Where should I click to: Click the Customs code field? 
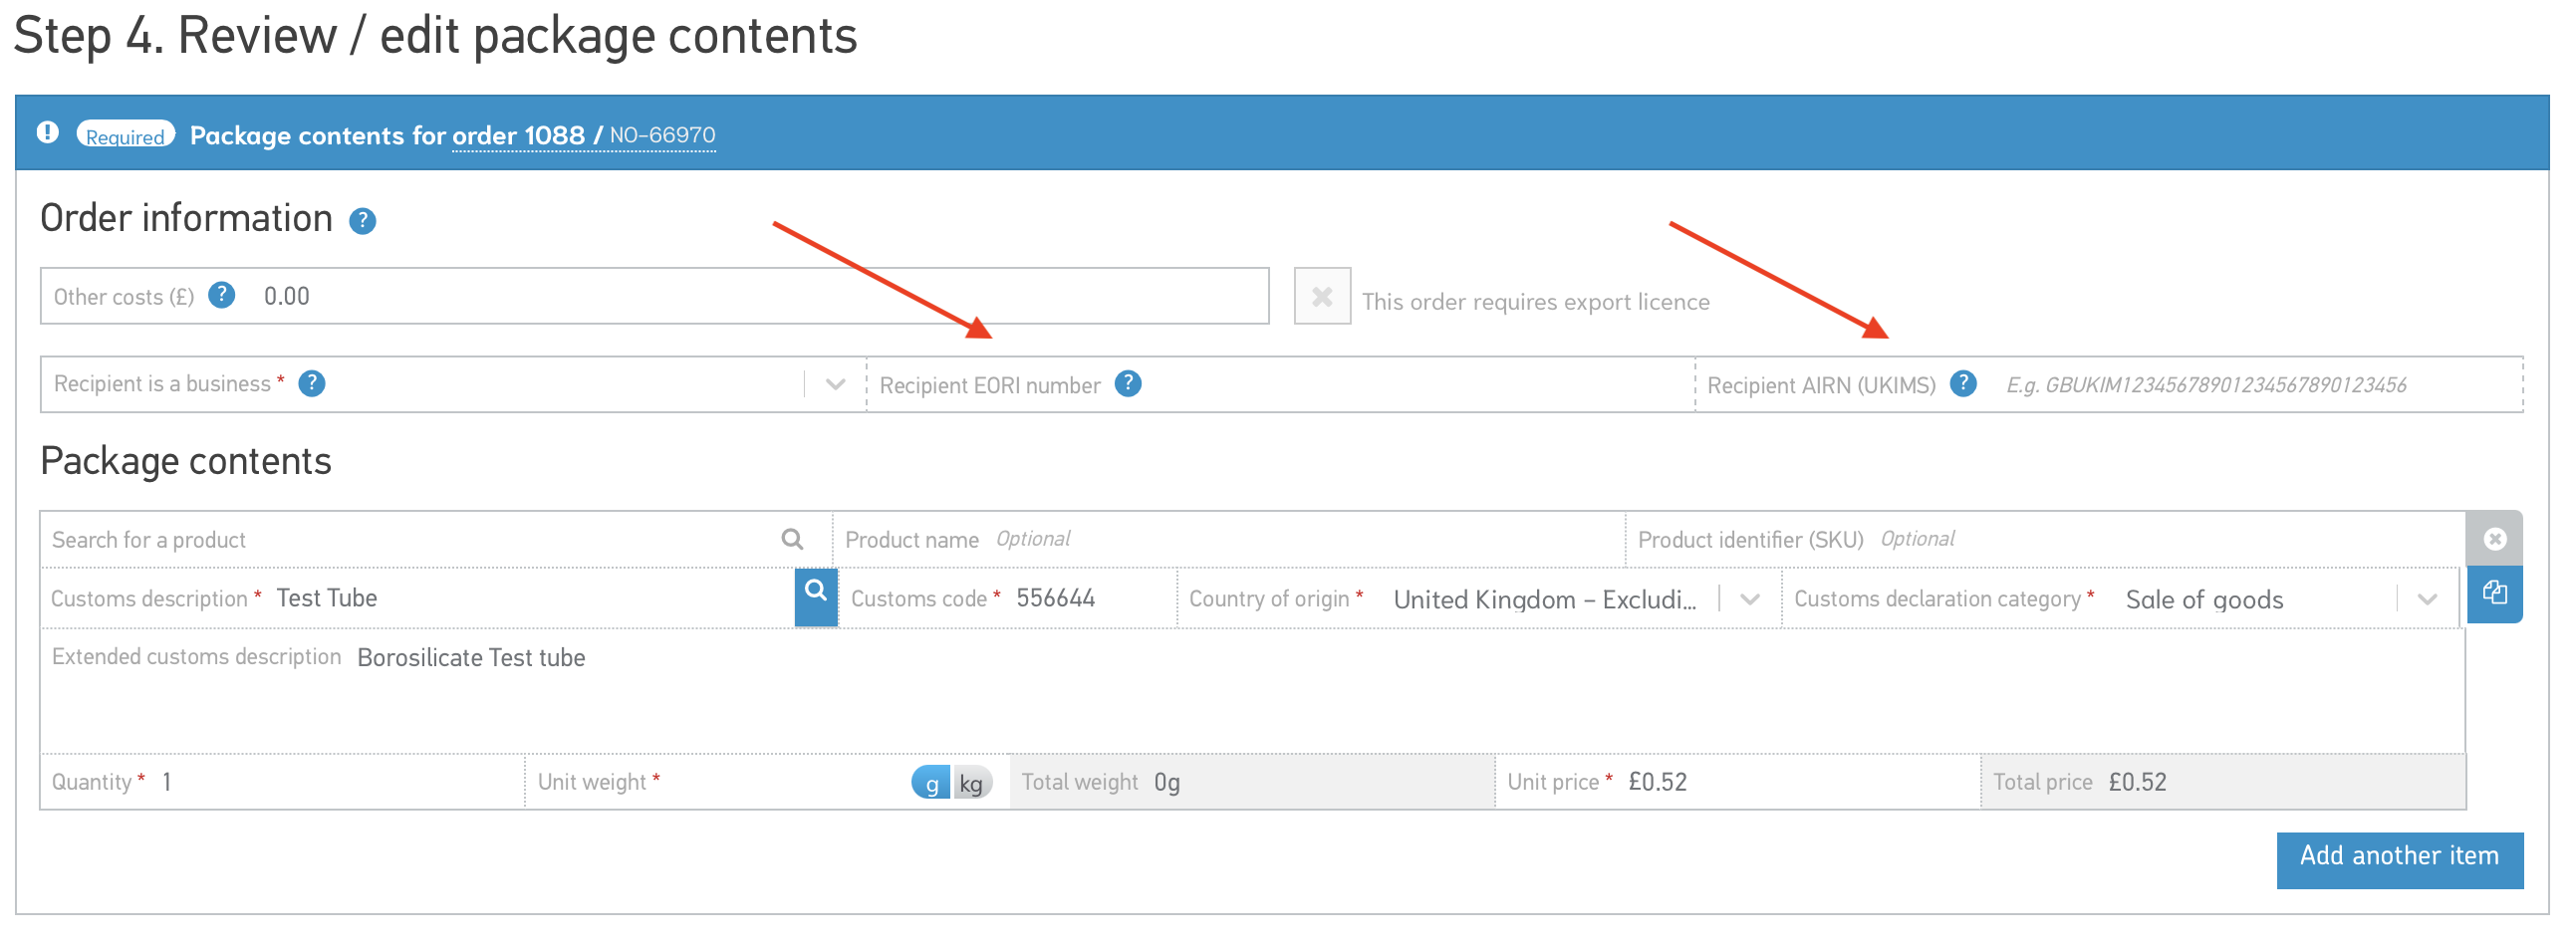pos(1090,599)
